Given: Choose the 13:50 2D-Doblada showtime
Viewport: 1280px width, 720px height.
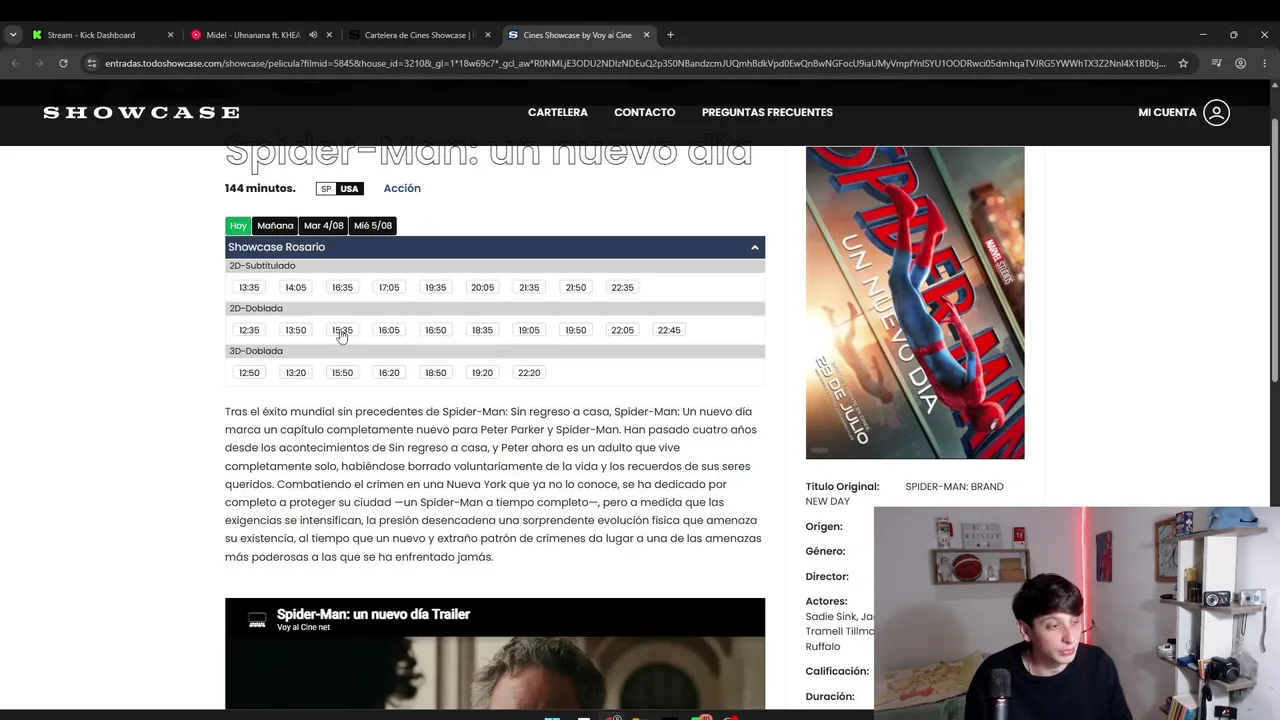Looking at the screenshot, I should point(296,330).
